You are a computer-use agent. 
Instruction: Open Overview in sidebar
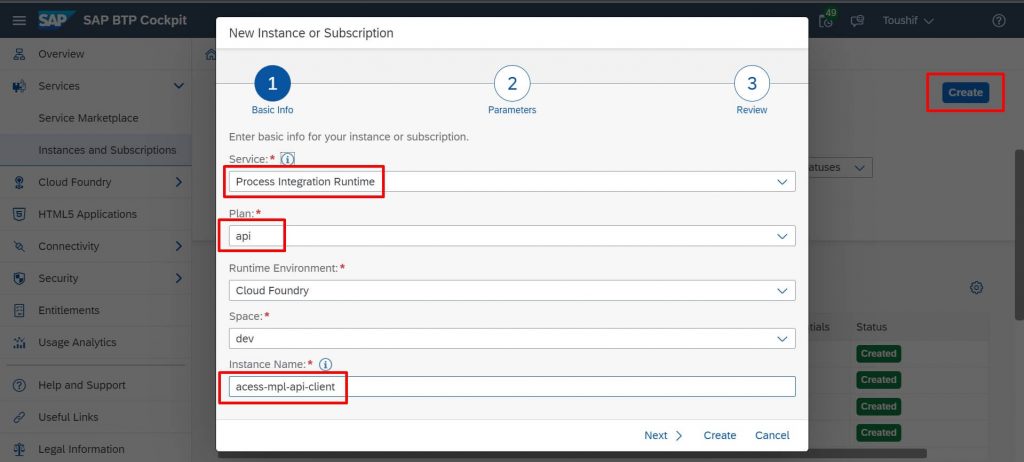61,54
